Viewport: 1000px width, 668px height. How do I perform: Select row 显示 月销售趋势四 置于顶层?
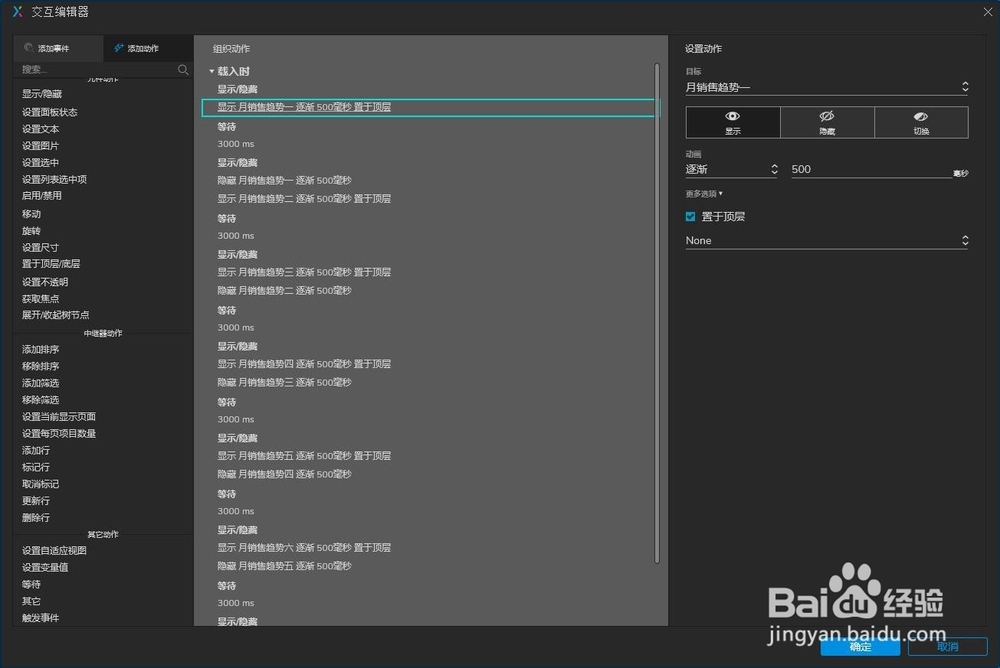(x=304, y=364)
